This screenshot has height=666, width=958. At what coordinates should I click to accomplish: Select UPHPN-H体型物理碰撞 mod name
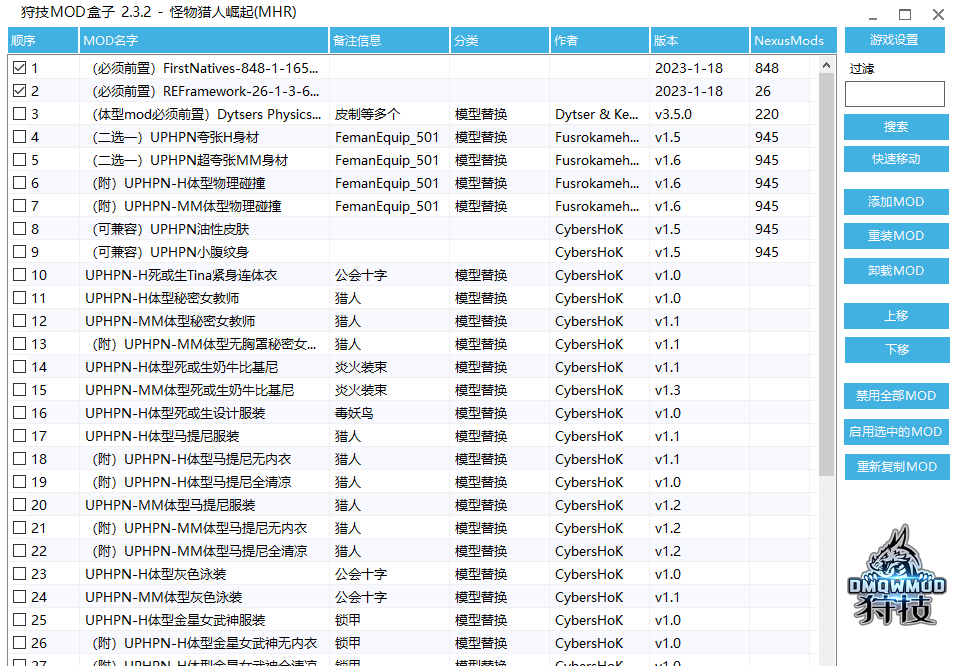coord(178,183)
